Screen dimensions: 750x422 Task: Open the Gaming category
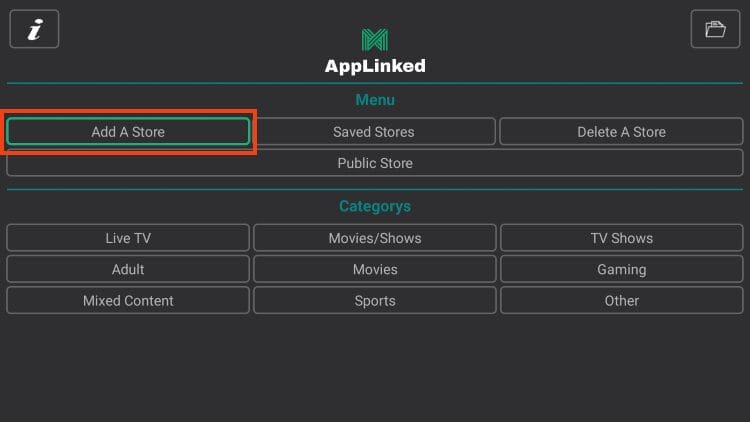tap(622, 269)
